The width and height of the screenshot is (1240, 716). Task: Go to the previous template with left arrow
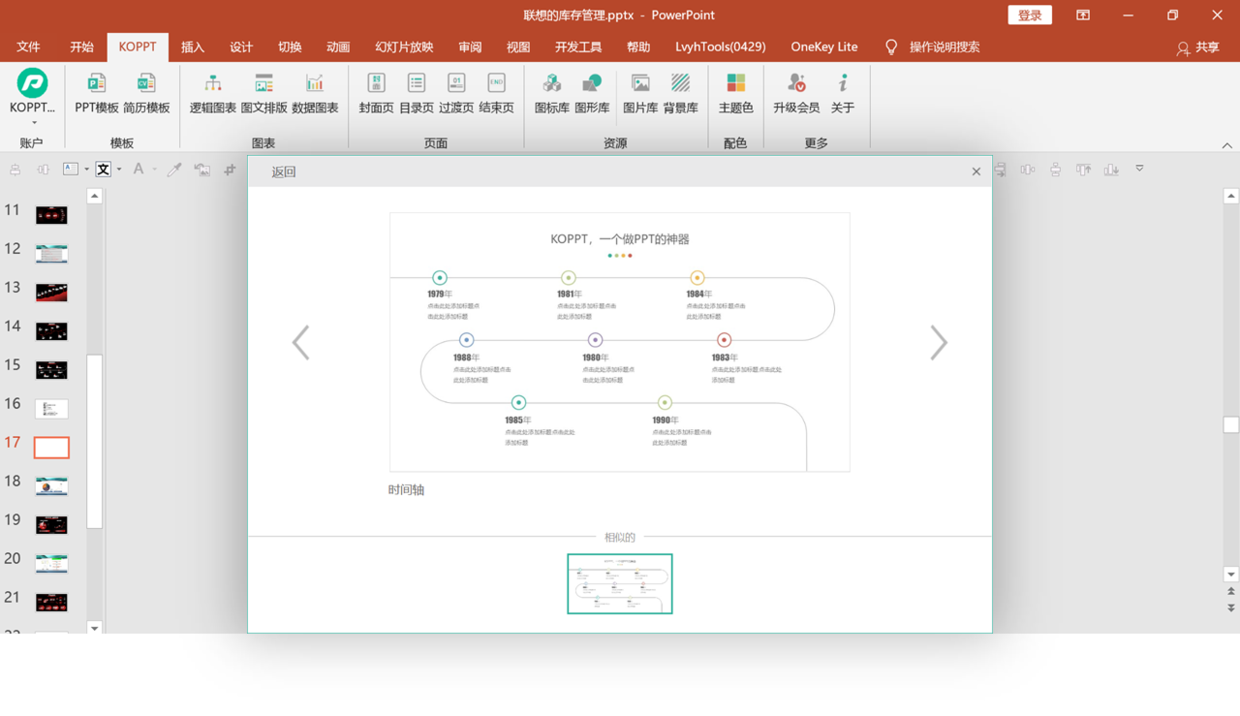300,343
